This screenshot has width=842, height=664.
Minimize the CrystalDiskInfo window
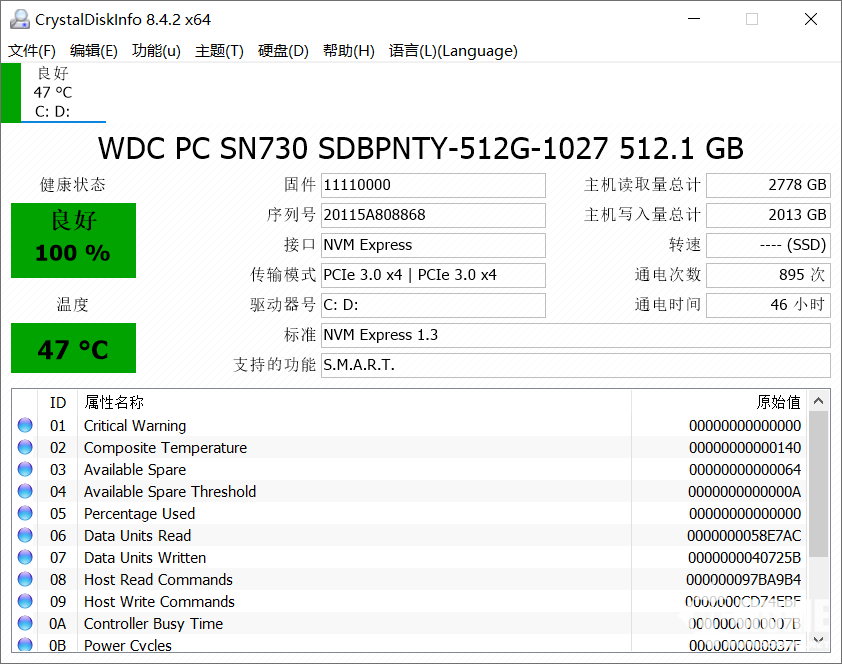[694, 19]
